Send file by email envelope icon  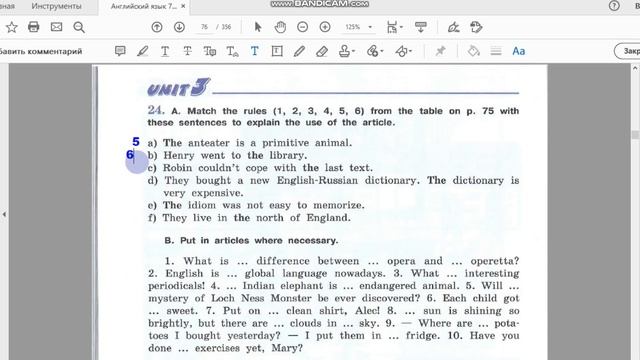coord(56,27)
